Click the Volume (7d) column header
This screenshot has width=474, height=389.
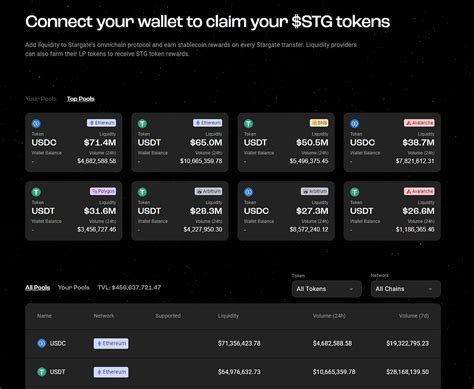[x=414, y=316]
